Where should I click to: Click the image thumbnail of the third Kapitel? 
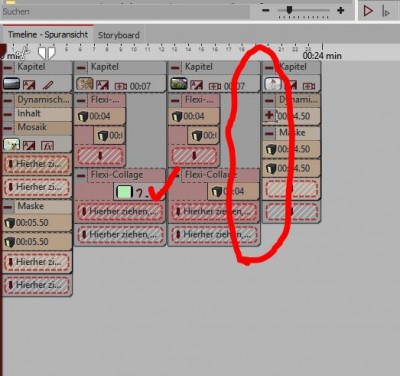click(179, 84)
